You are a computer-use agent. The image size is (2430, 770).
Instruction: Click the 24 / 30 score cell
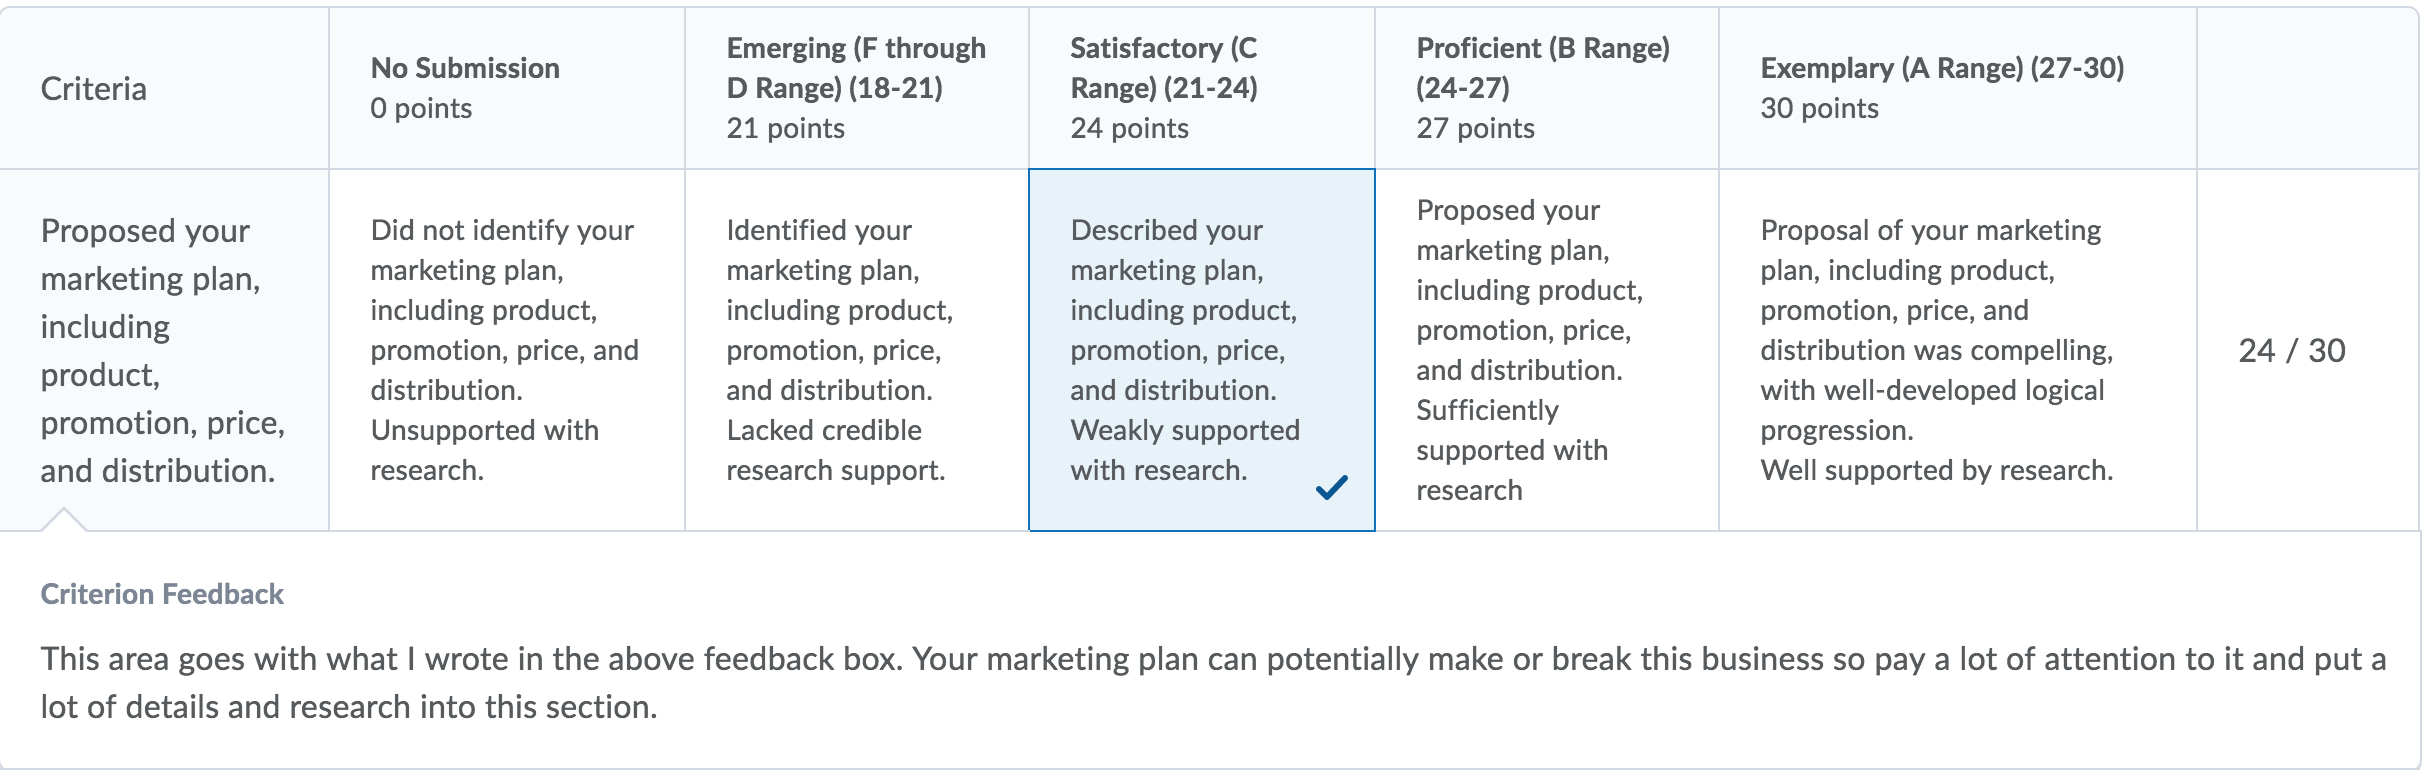2292,350
